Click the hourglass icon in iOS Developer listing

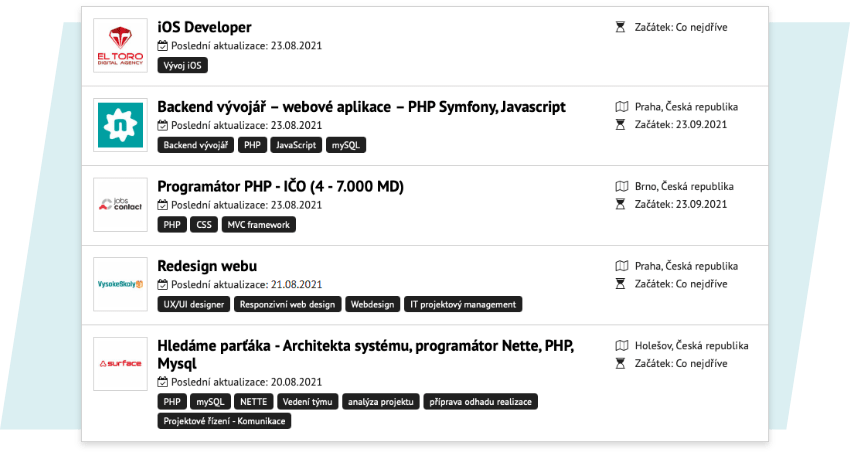(621, 27)
